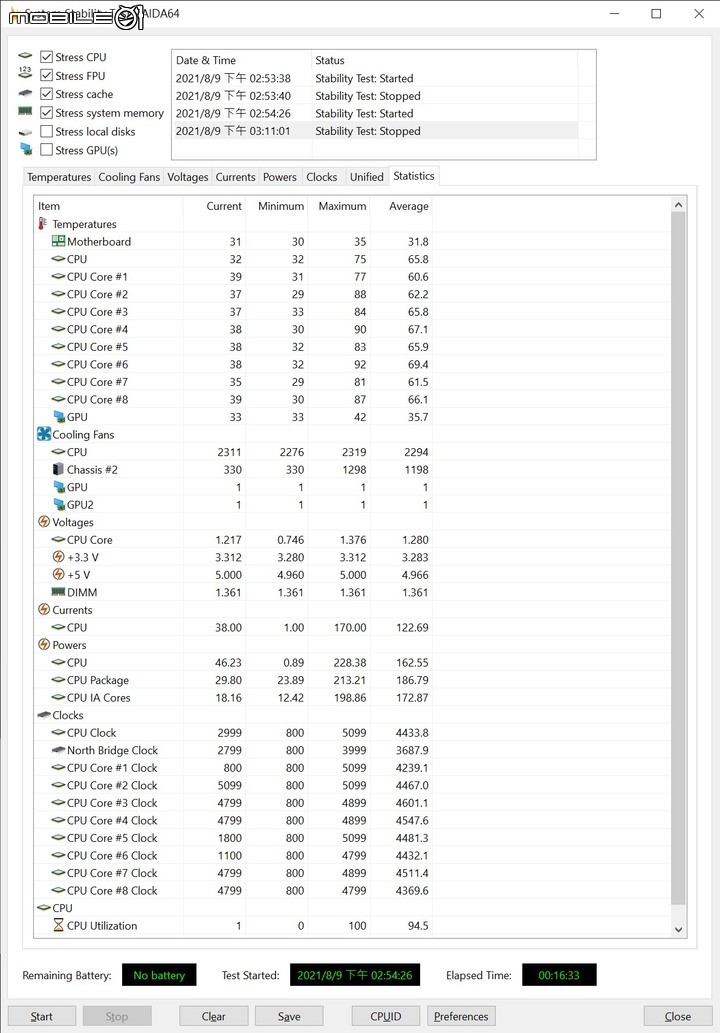The width and height of the screenshot is (720, 1033).
Task: Click the +3.3 V voltage icon
Action: pyautogui.click(x=59, y=557)
